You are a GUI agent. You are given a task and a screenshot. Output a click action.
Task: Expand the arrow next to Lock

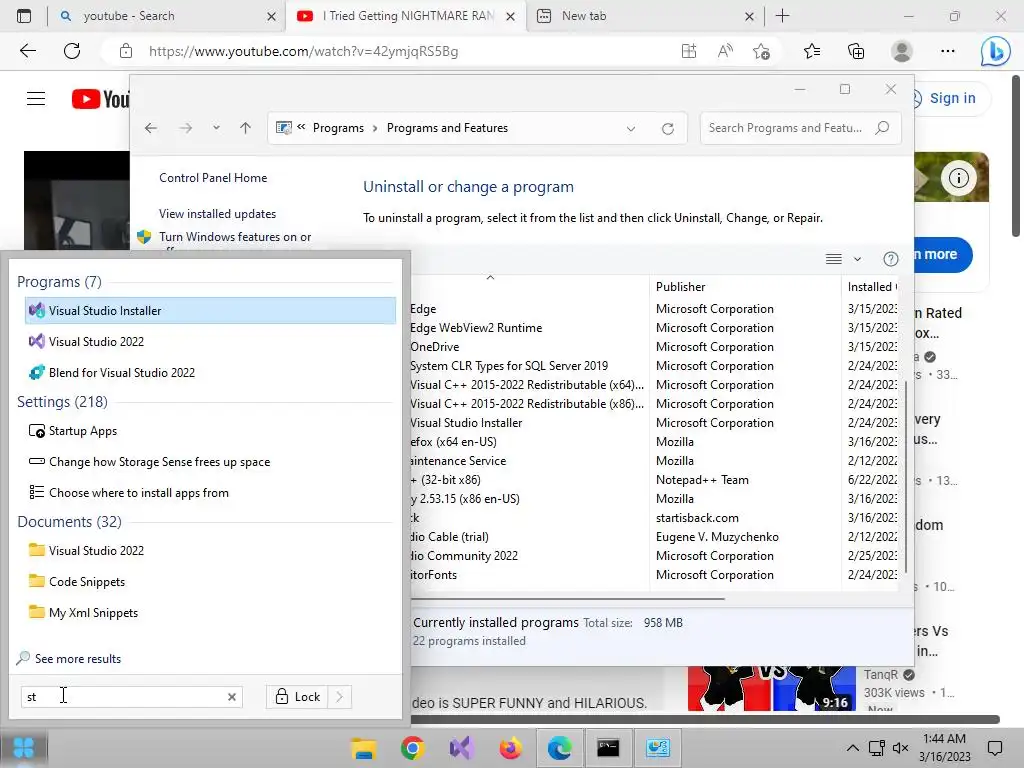(340, 697)
